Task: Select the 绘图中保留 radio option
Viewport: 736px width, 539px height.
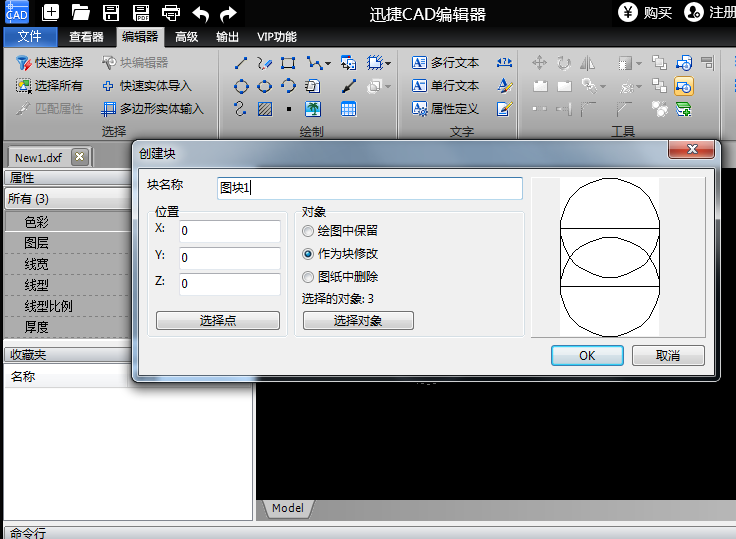Action: pyautogui.click(x=308, y=231)
